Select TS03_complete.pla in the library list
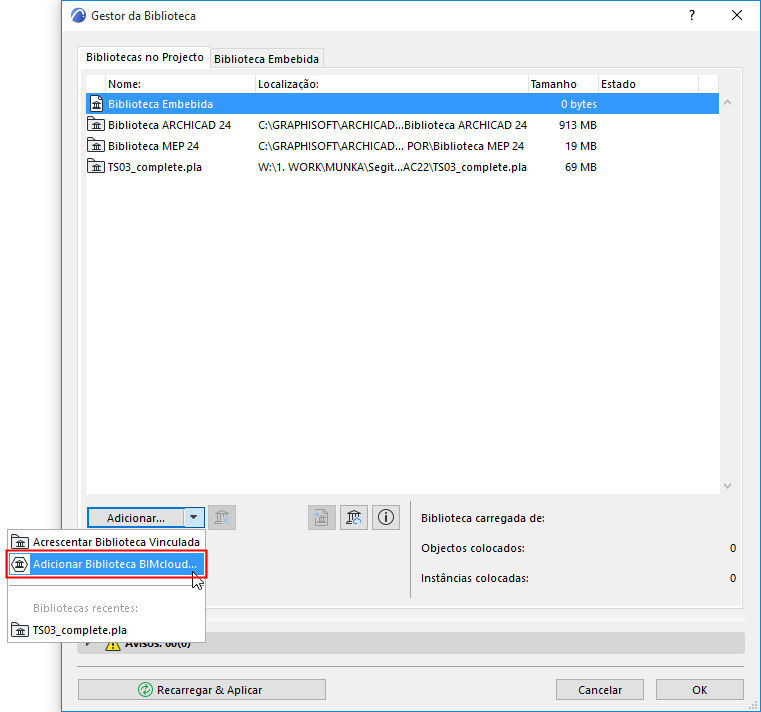 point(155,167)
